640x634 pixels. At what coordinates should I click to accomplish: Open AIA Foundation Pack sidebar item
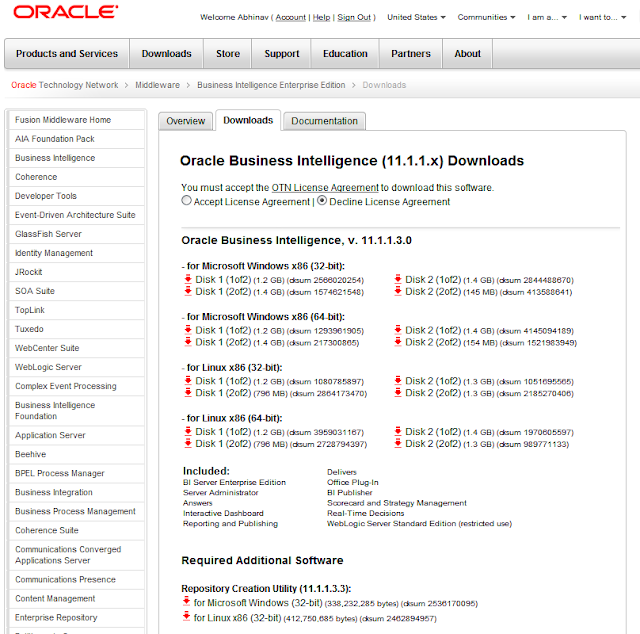77,139
